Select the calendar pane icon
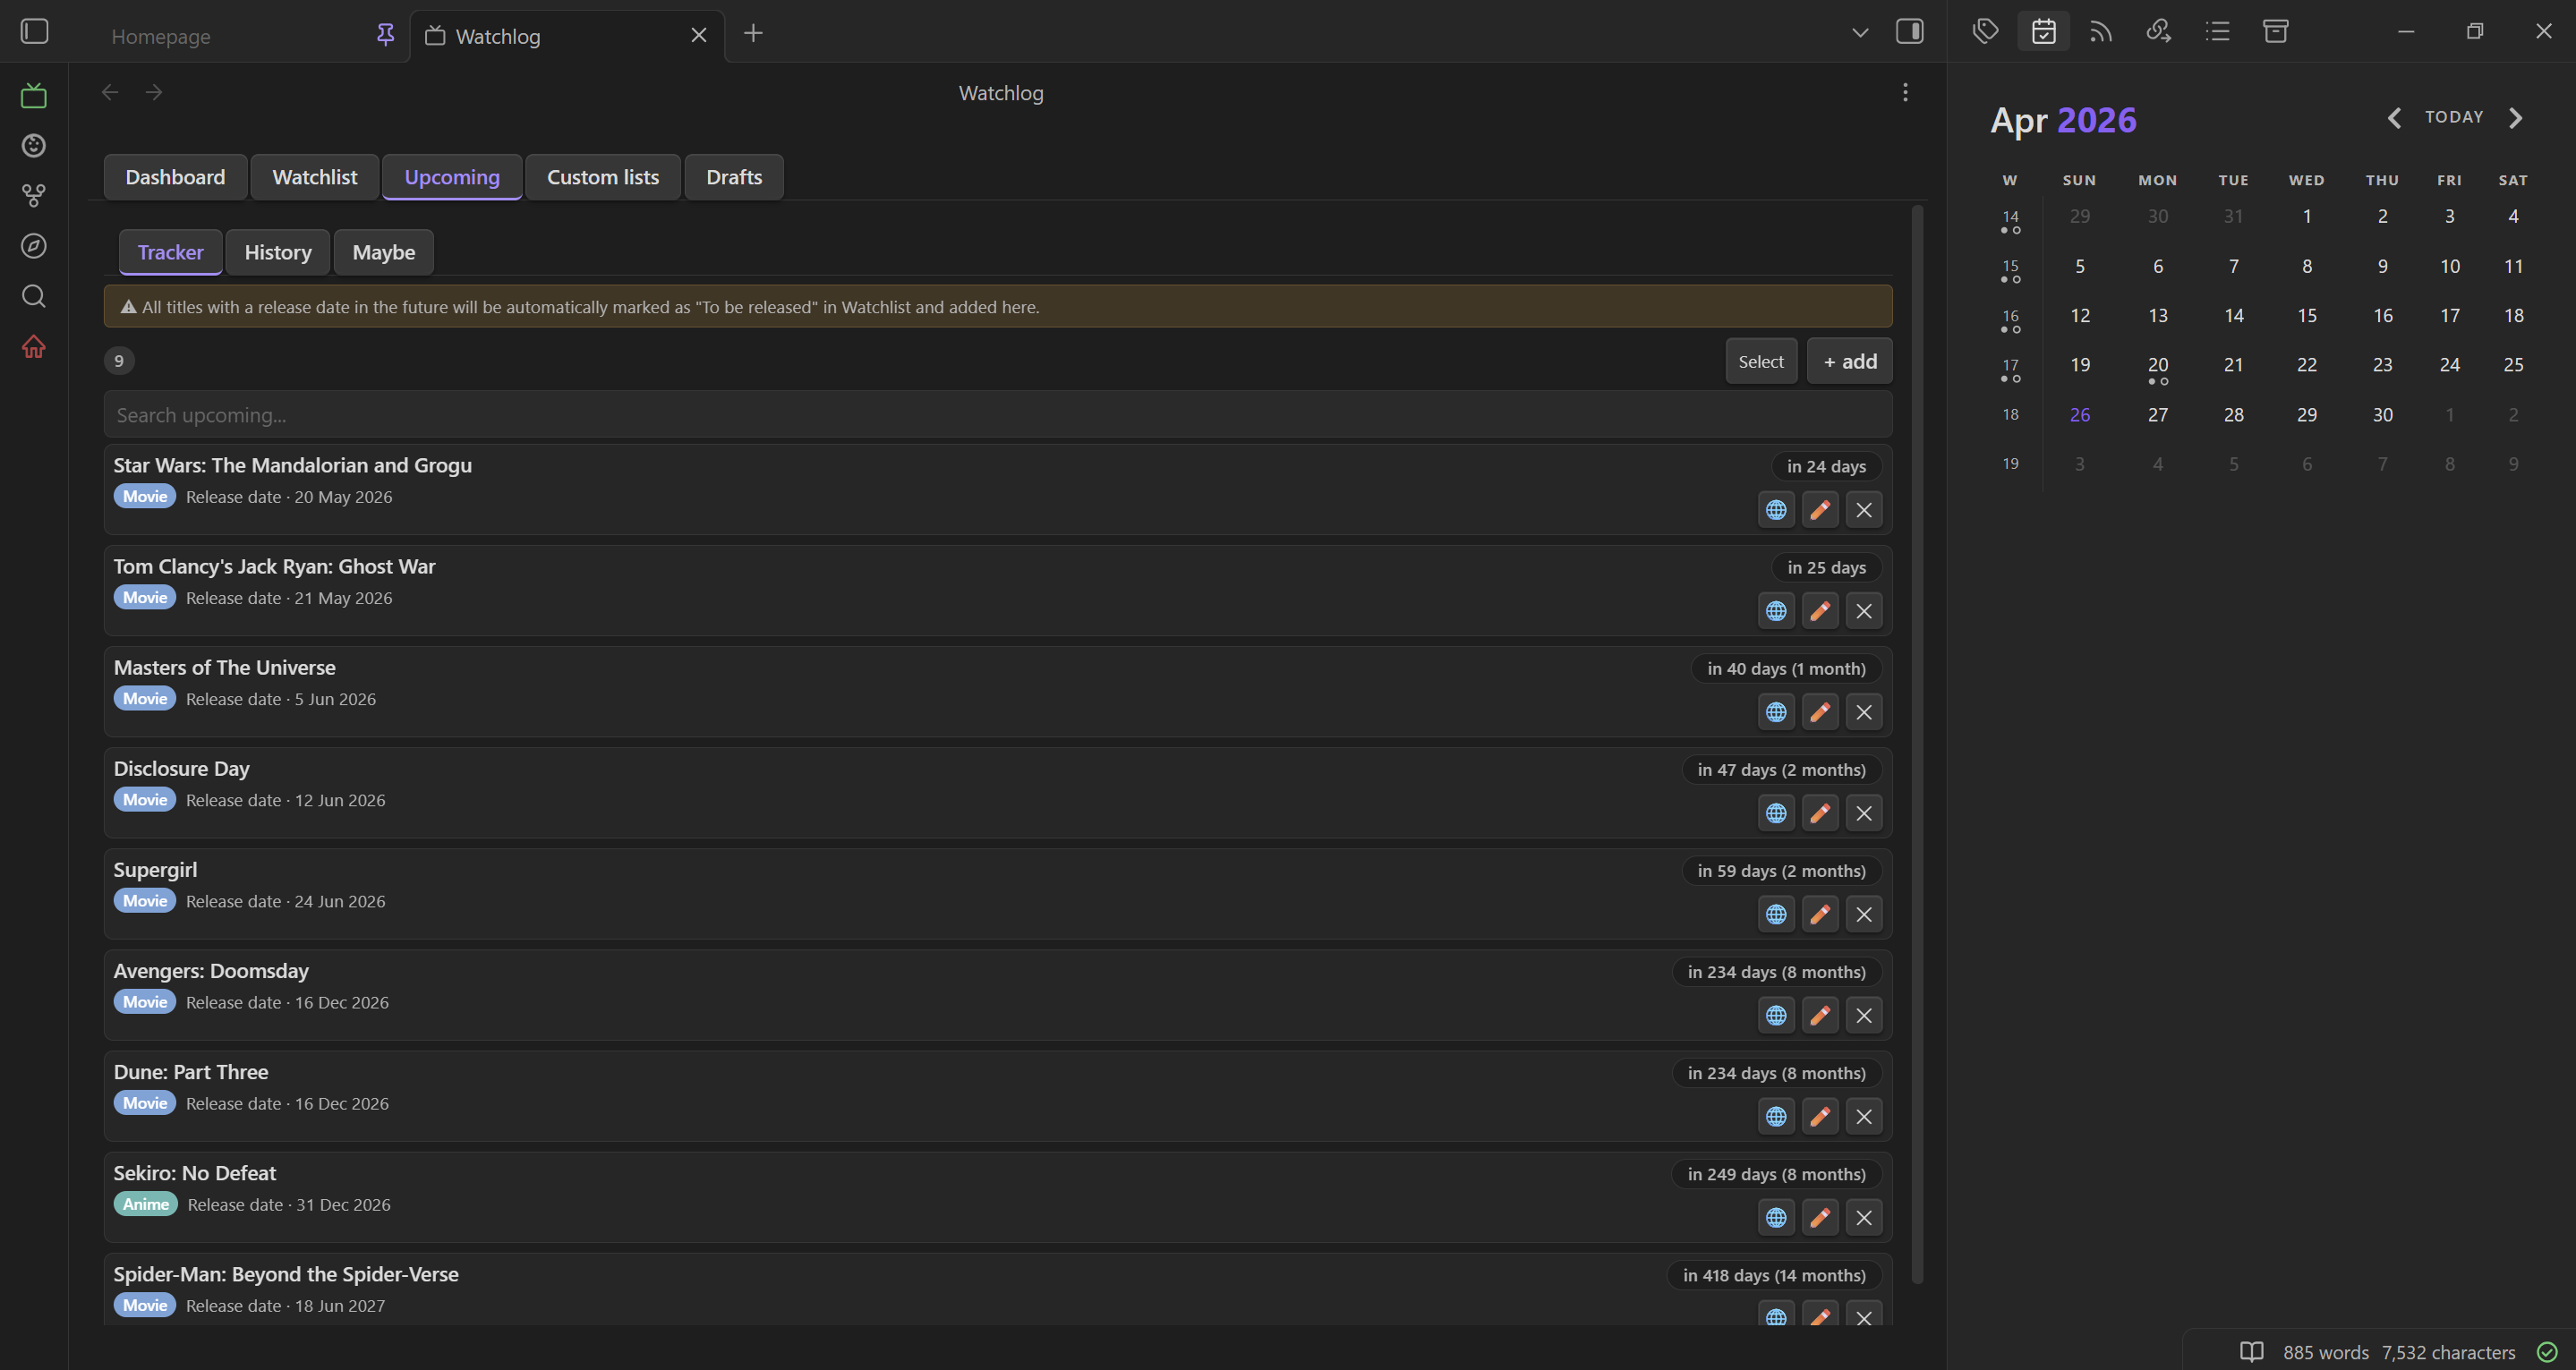 click(2043, 32)
